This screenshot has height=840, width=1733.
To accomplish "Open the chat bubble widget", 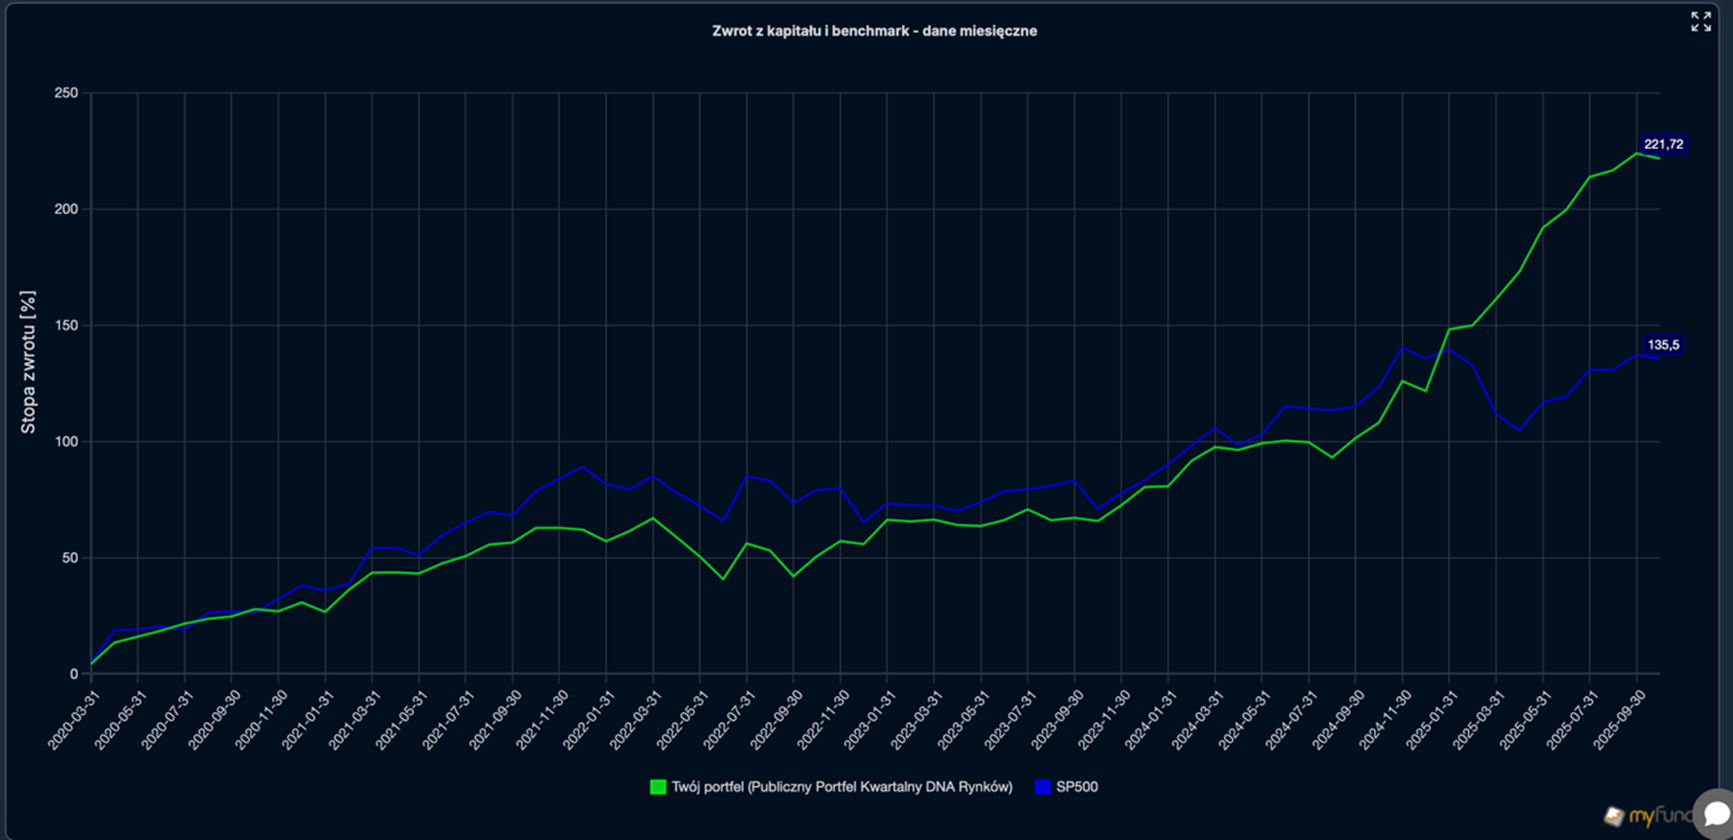I will (1714, 812).
